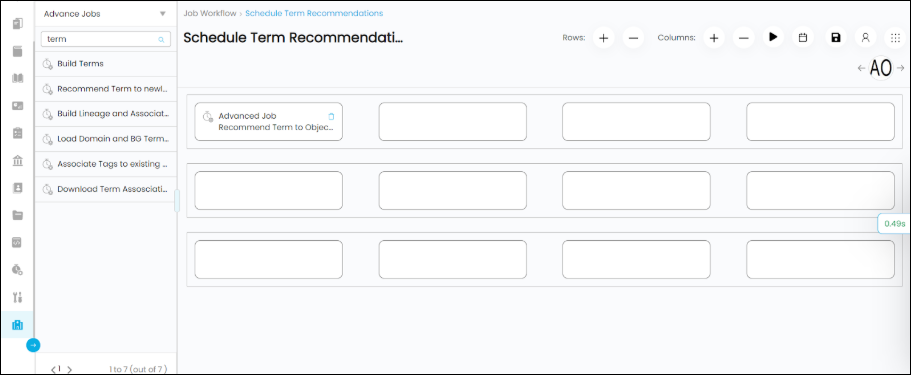Open the apps grid icon
This screenshot has width=911, height=375.
point(895,38)
